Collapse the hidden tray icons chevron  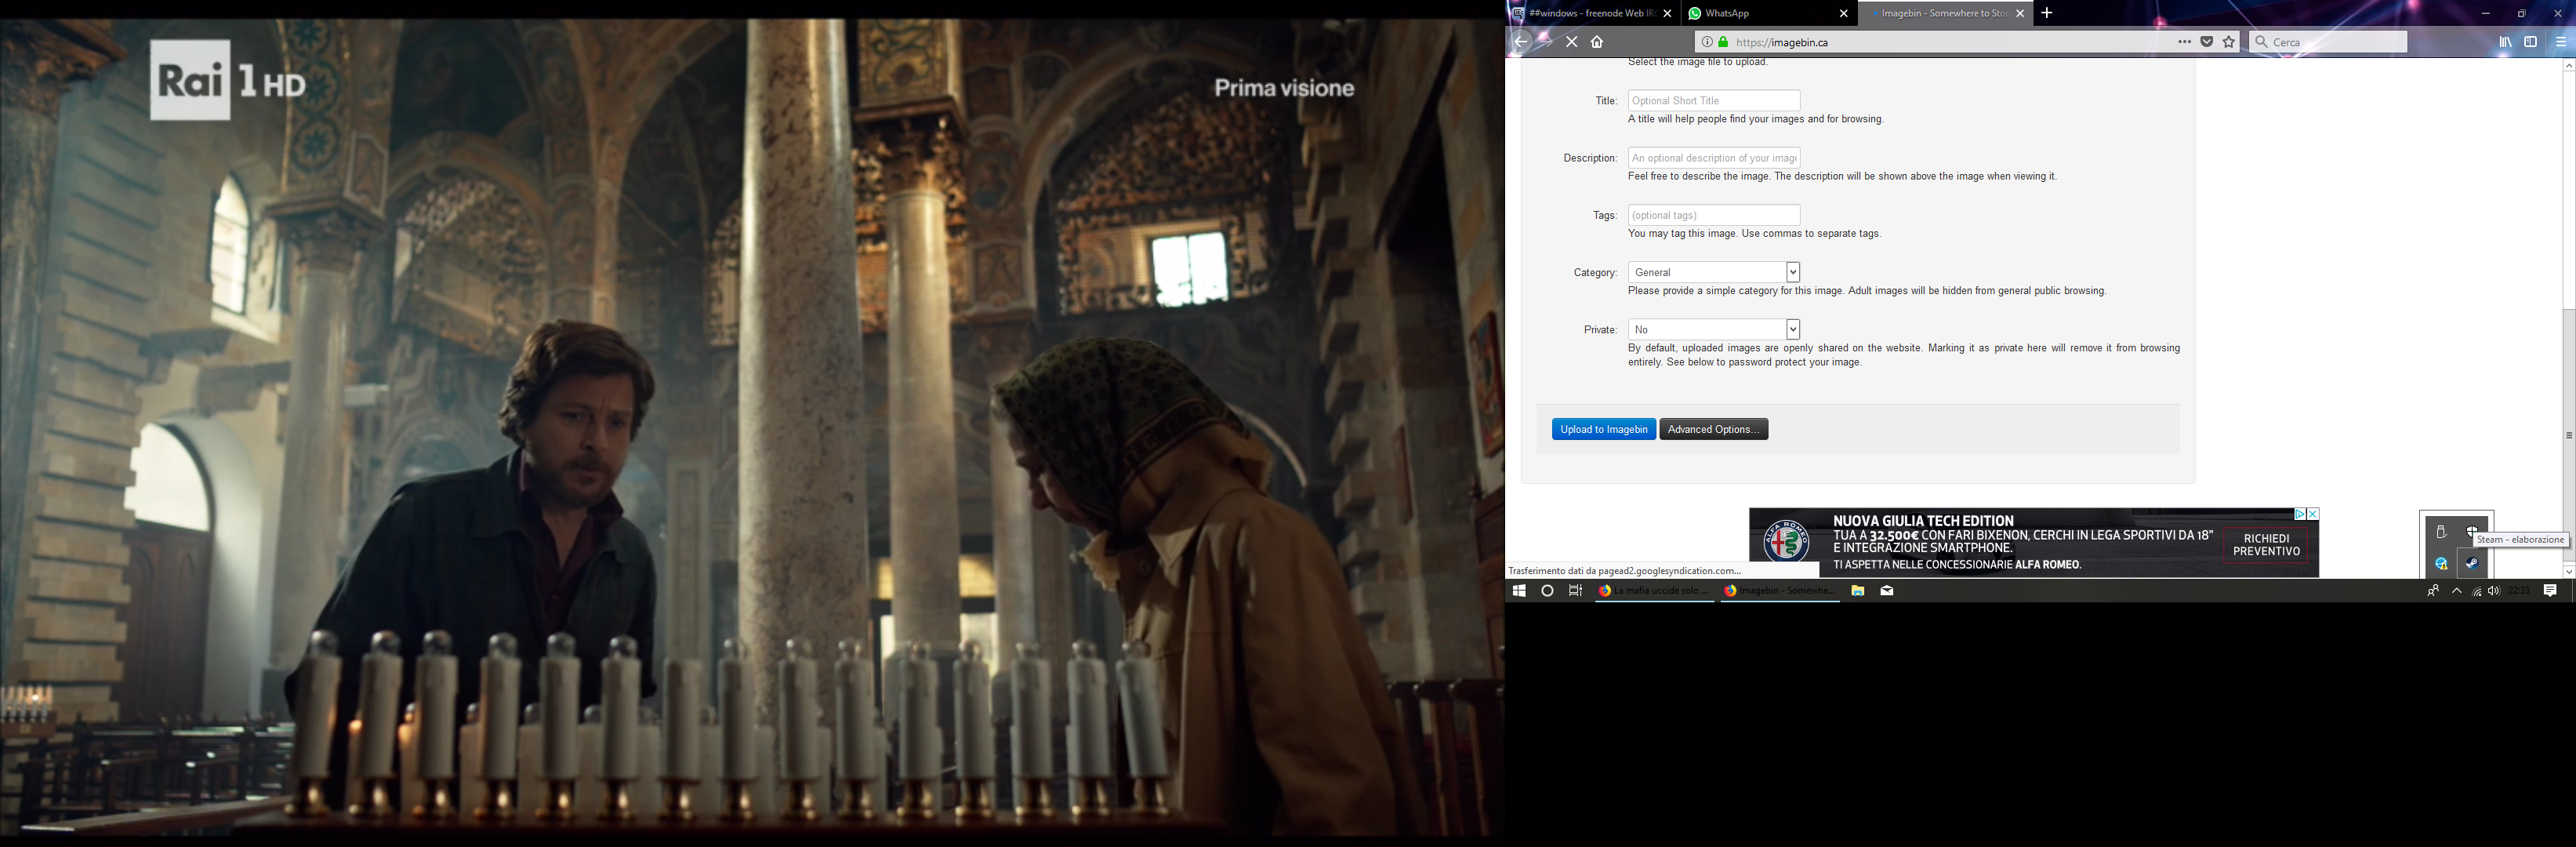click(2457, 591)
